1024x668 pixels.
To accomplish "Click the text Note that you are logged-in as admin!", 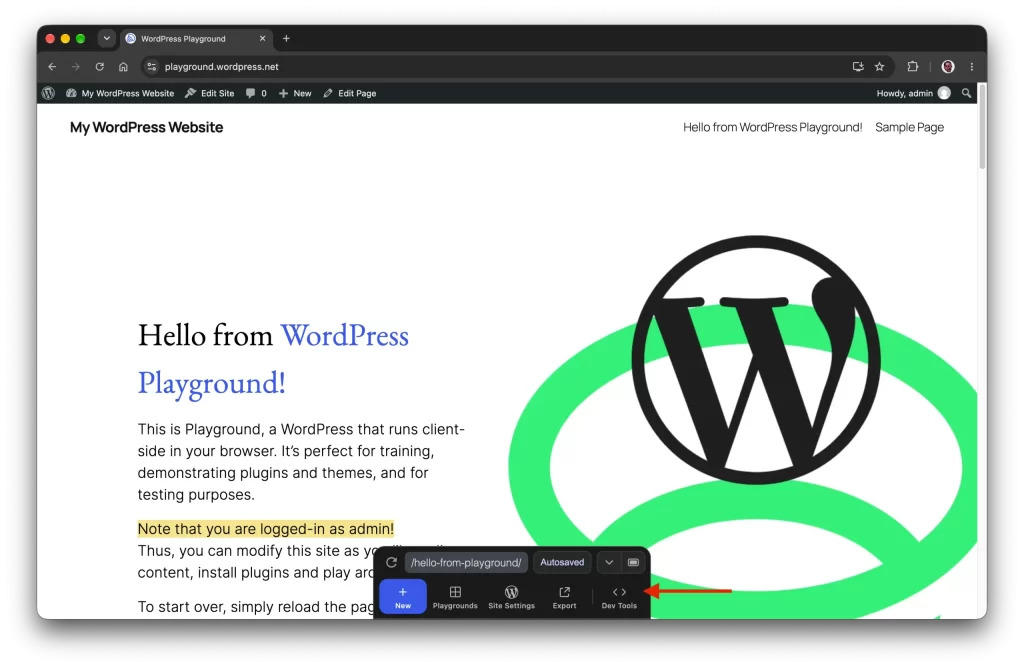I will (x=266, y=528).
